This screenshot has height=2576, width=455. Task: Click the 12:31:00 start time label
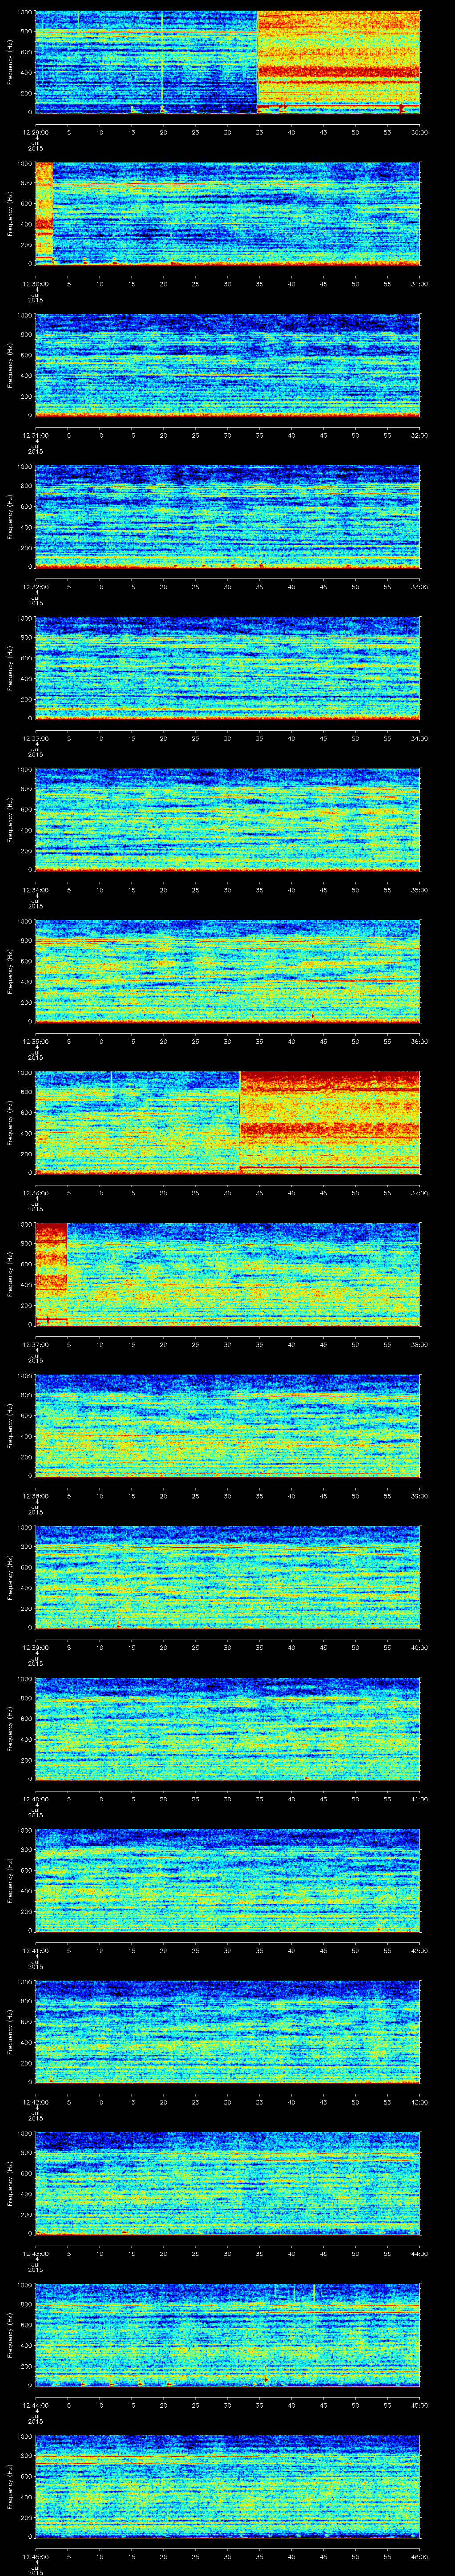click(x=36, y=435)
